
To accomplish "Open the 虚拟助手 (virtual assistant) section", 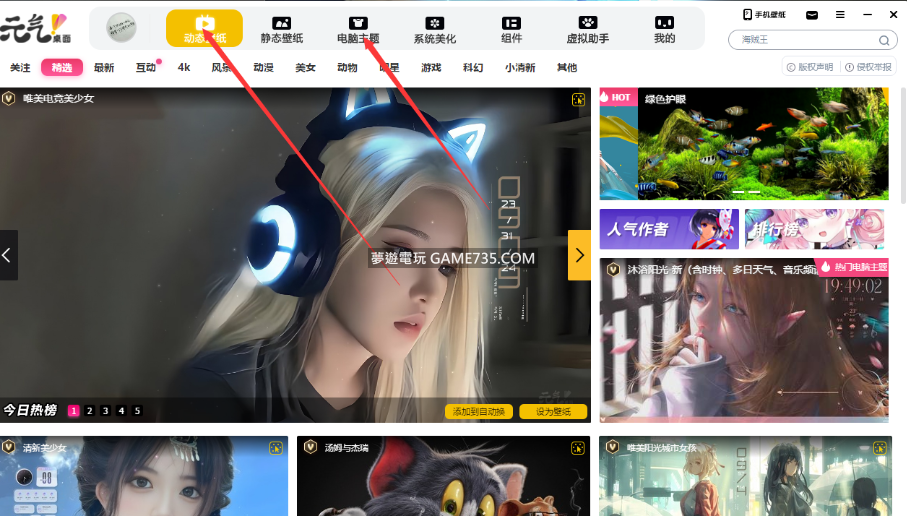I will coord(588,29).
